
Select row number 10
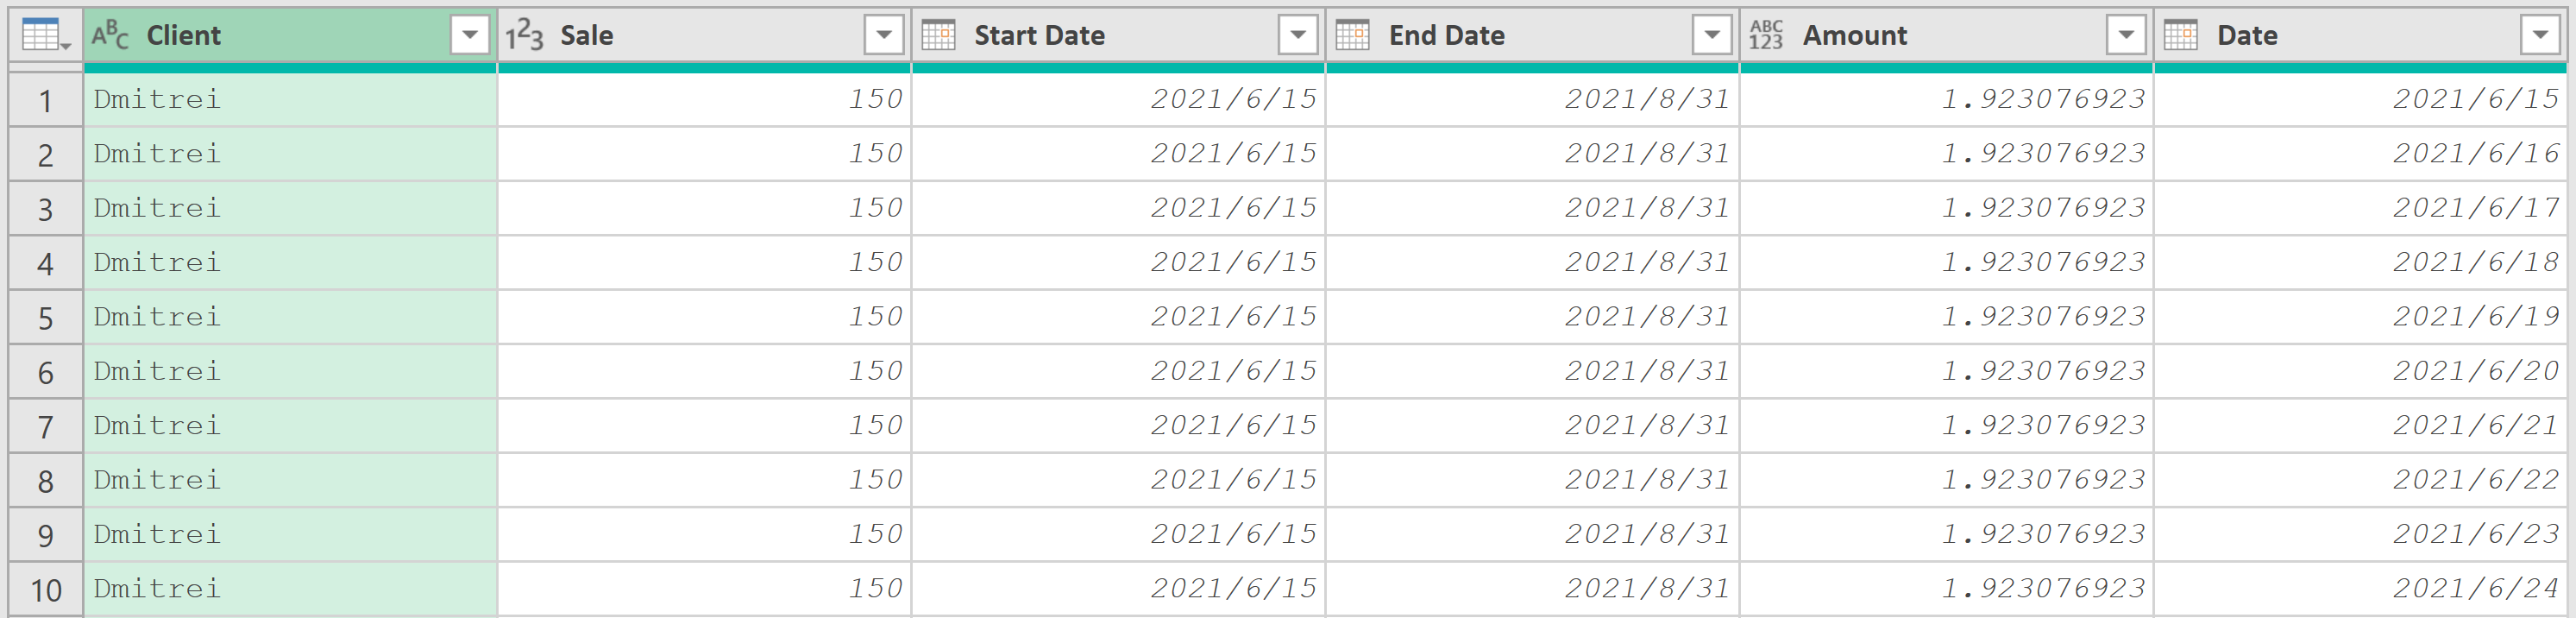click(46, 590)
